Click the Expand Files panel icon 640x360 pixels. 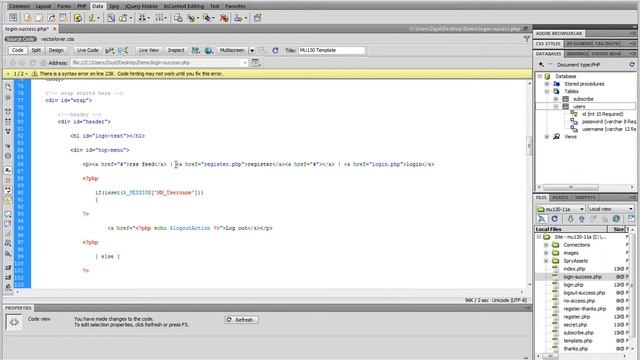point(631,219)
